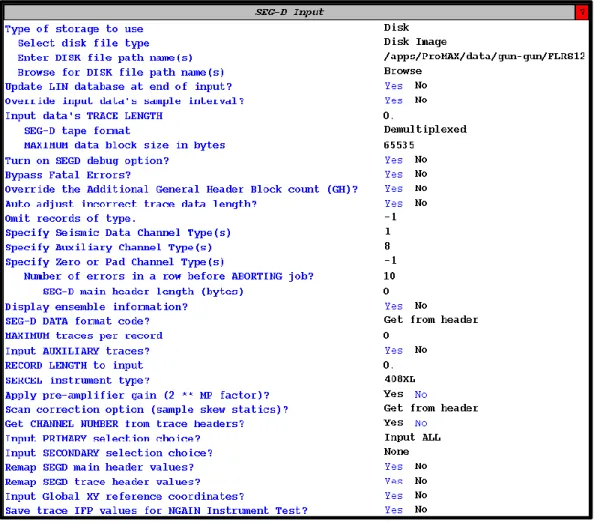The width and height of the screenshot is (594, 523).
Task: Open the Disk storage type selector
Action: tap(396, 28)
